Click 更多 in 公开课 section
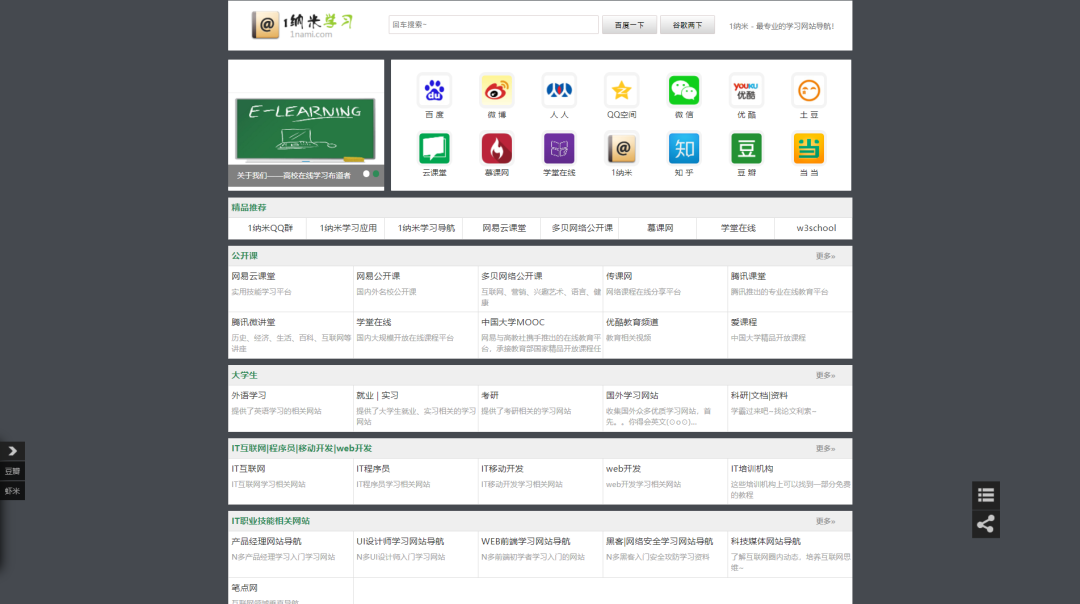The height and width of the screenshot is (604, 1080). (825, 256)
